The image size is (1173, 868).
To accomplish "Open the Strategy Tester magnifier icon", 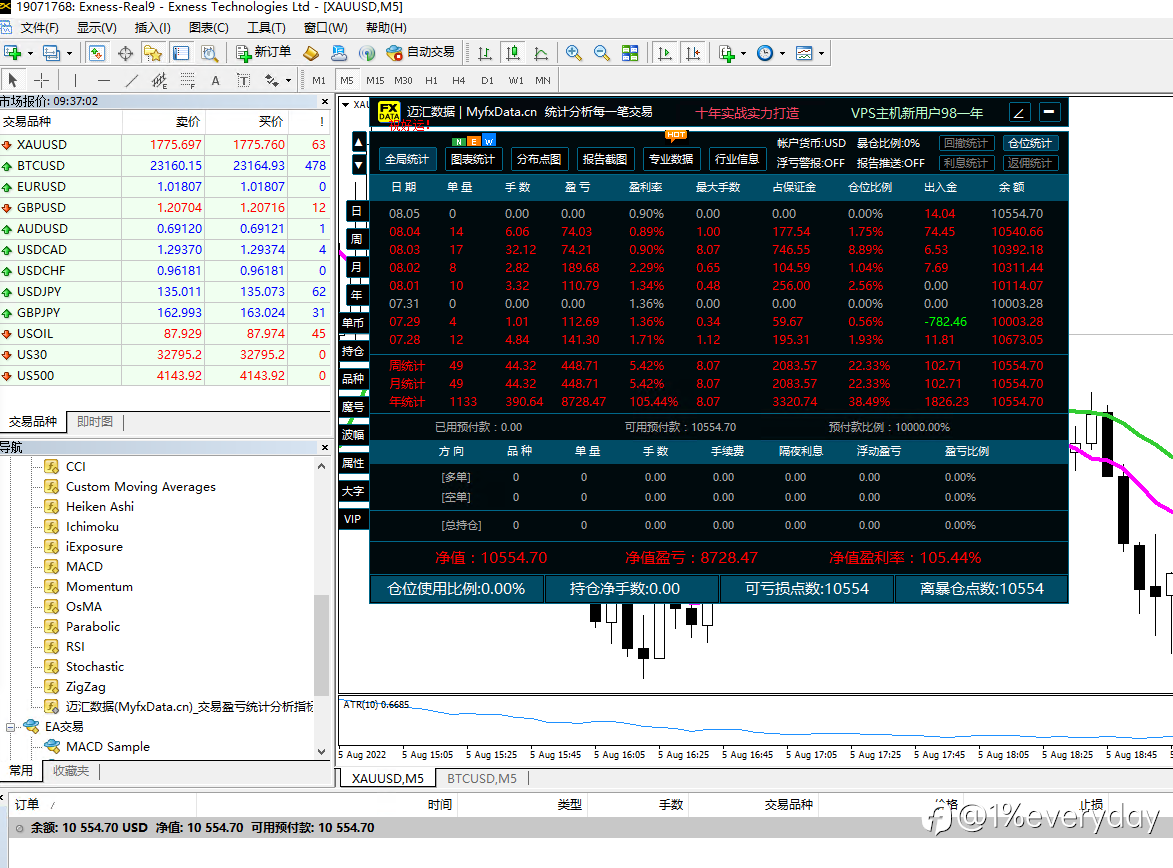I will coord(209,53).
